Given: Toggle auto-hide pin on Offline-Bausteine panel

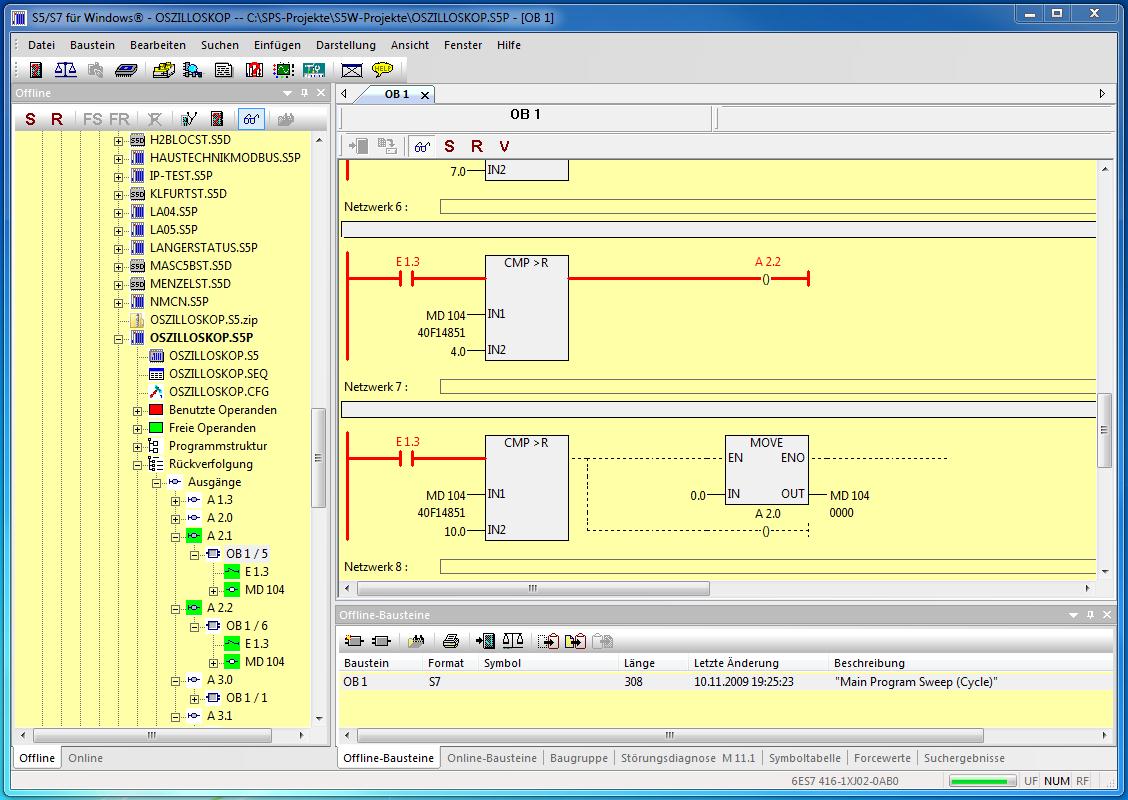Looking at the screenshot, I should point(1092,615).
